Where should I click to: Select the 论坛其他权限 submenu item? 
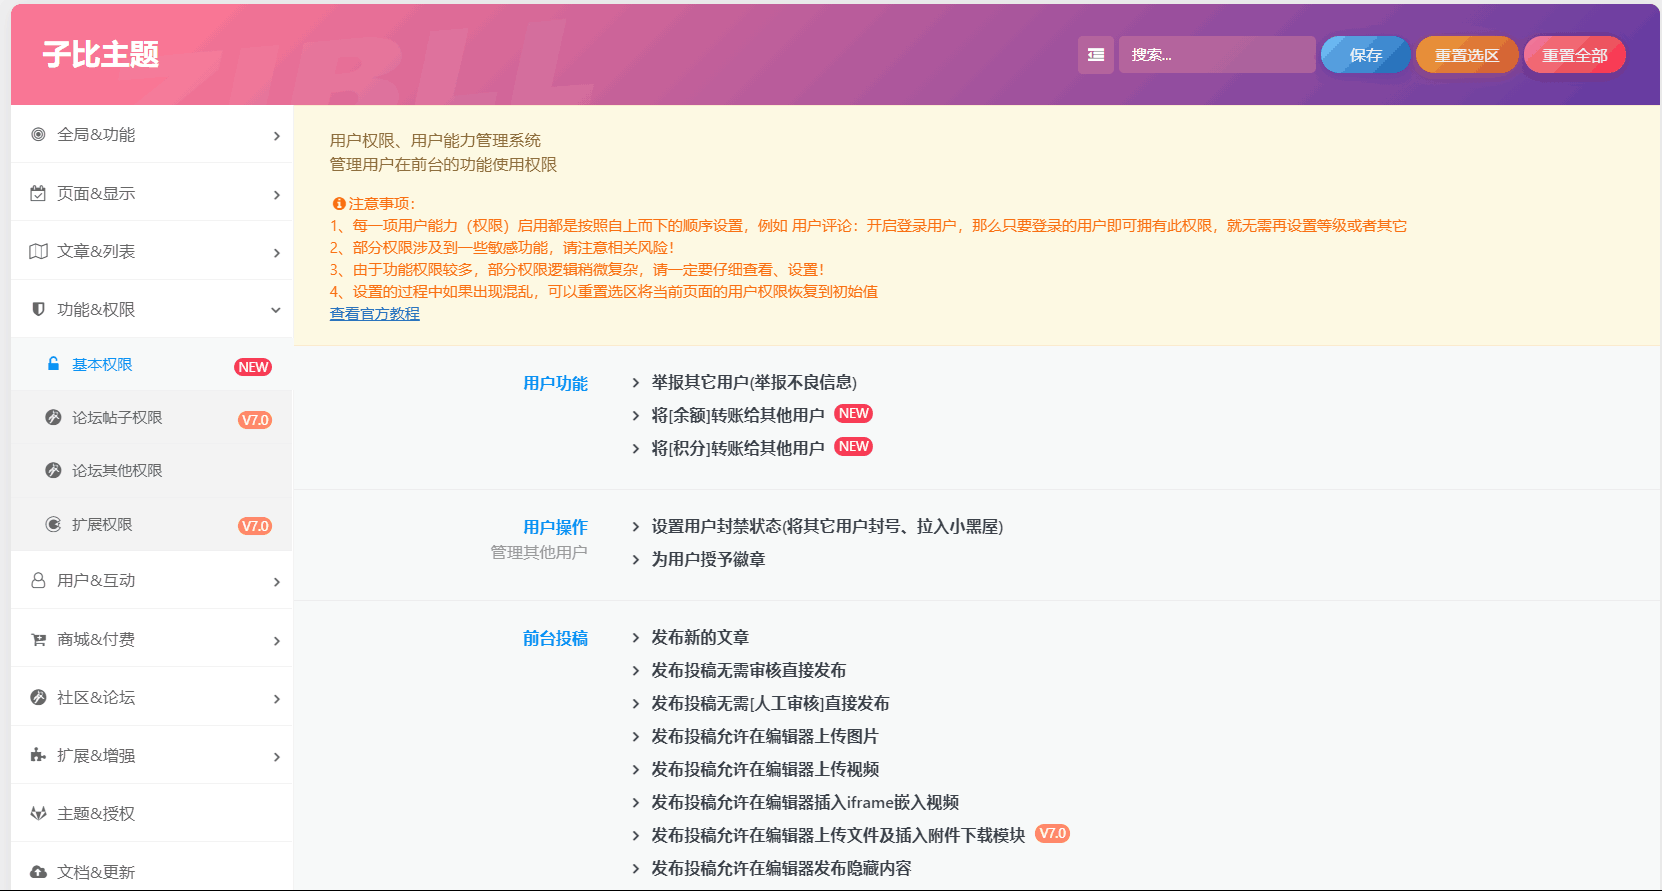(152, 470)
